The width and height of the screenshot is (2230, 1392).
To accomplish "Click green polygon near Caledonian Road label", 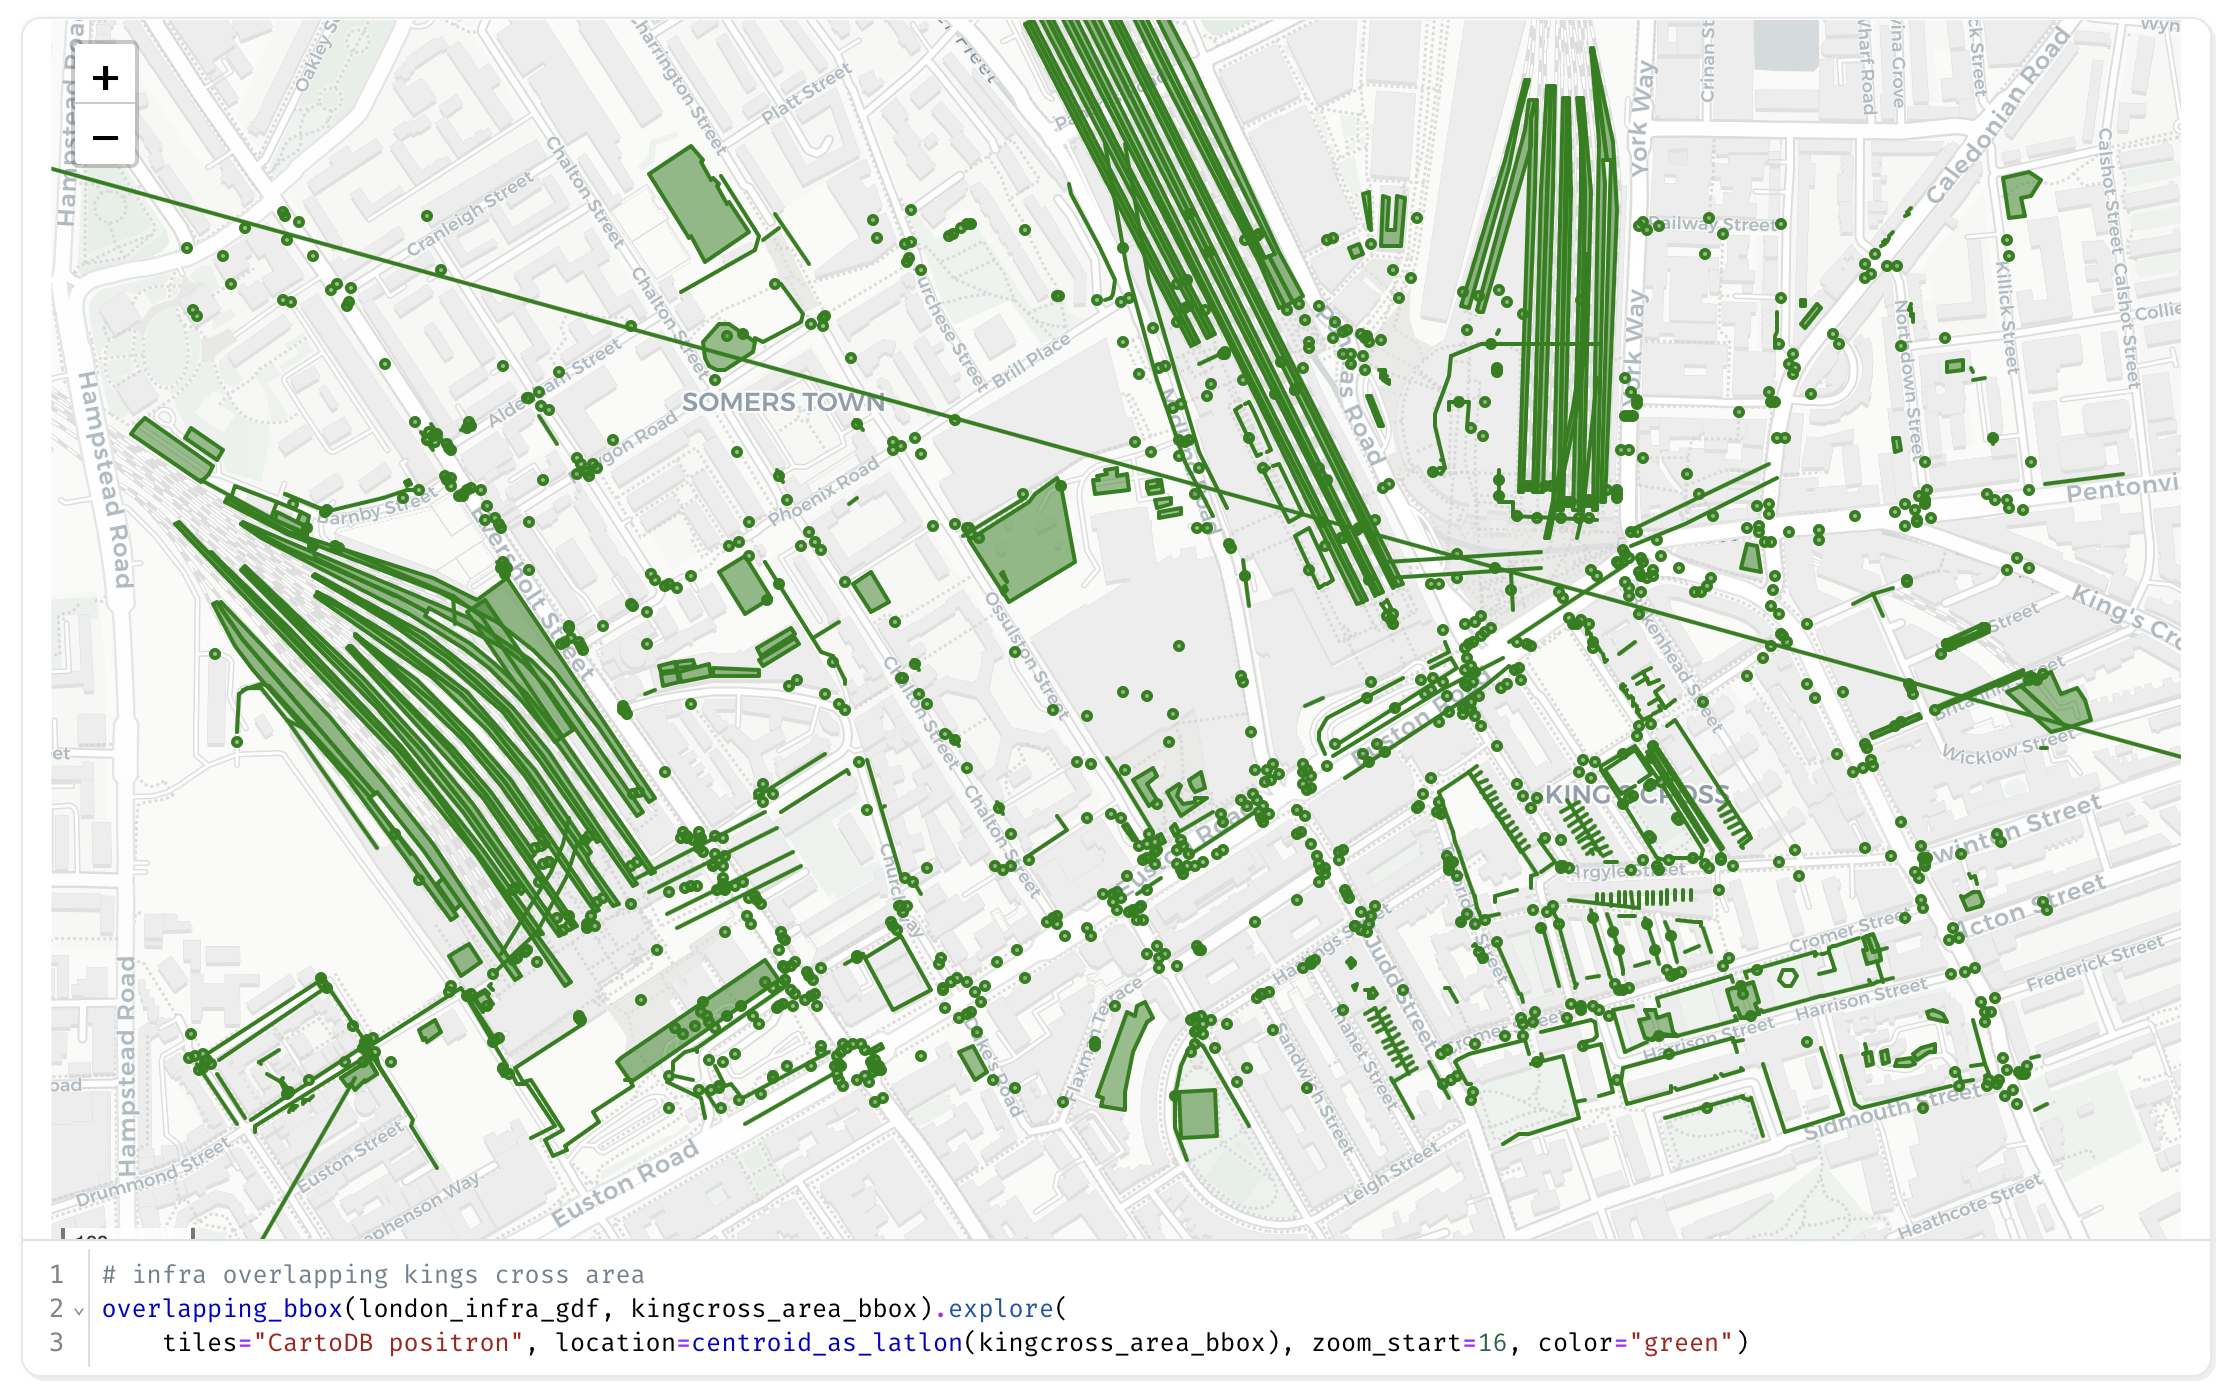I will (2018, 192).
